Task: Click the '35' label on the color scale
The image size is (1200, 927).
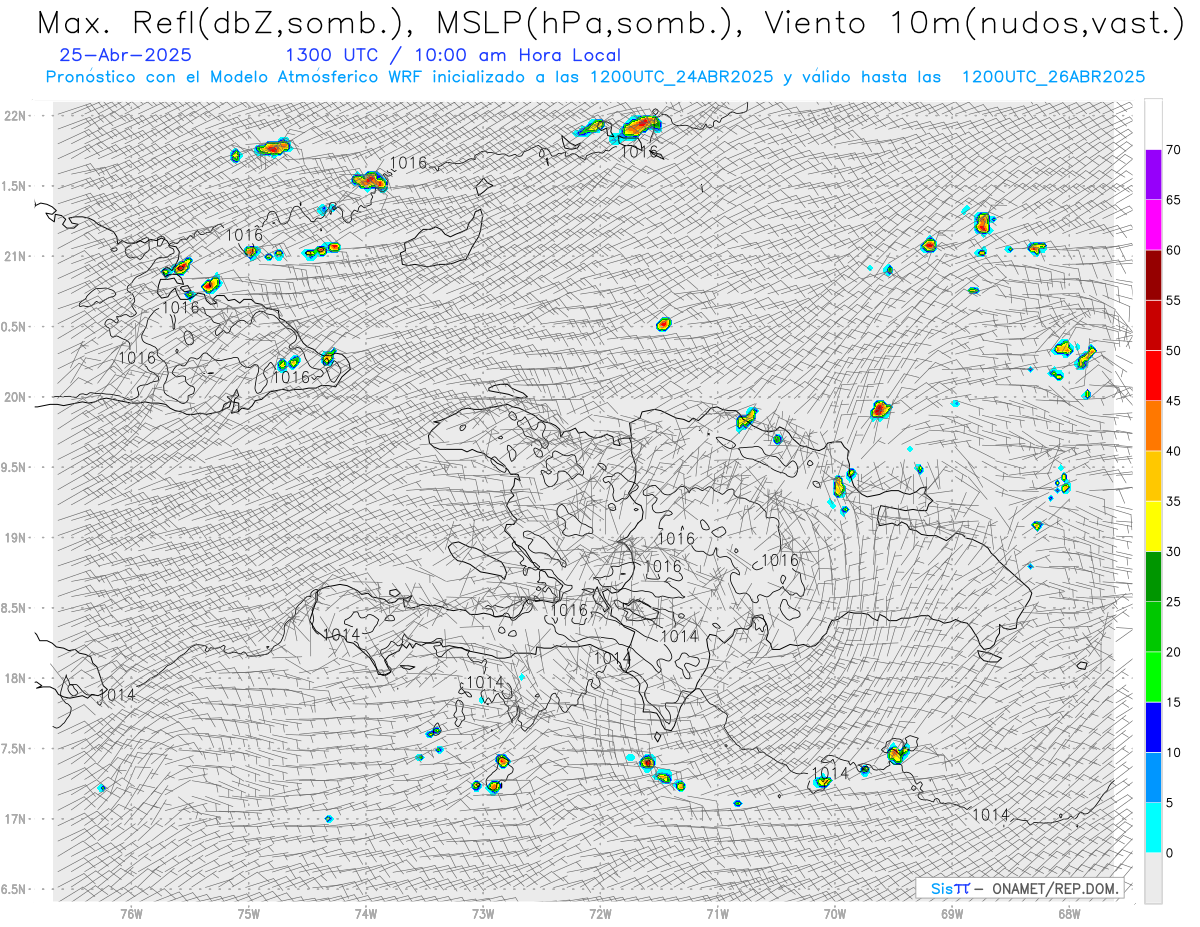Action: 1173,502
